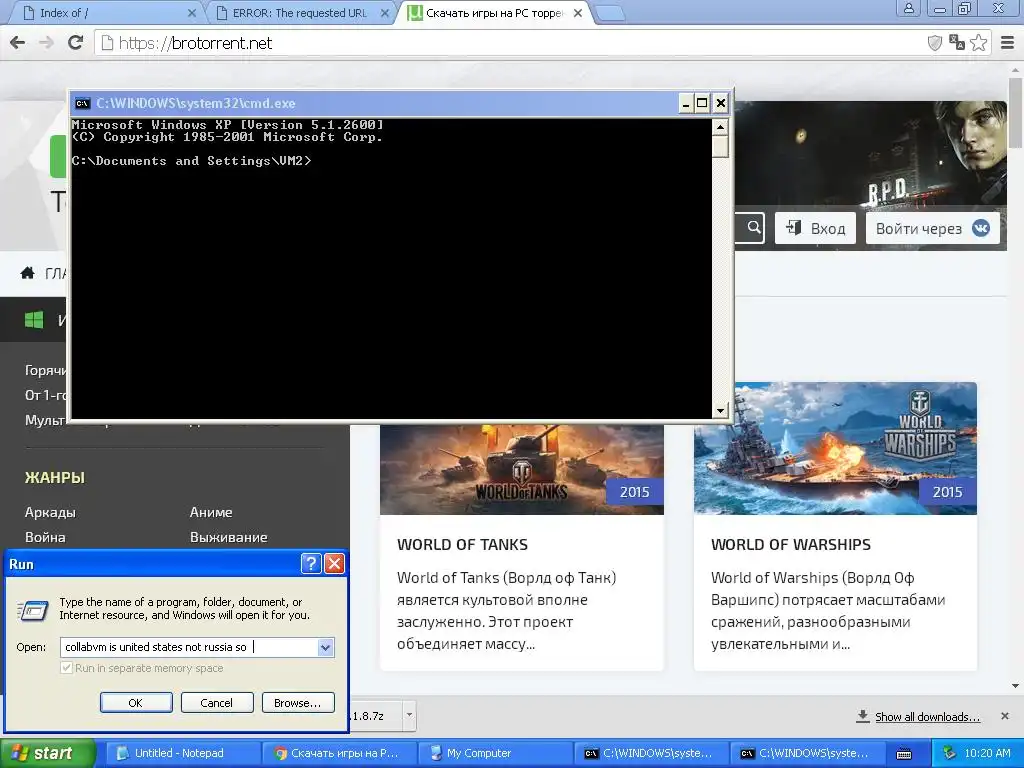Viewport: 1024px width, 768px height.
Task: Open the Chrome hamburger menu
Action: 1008,43
